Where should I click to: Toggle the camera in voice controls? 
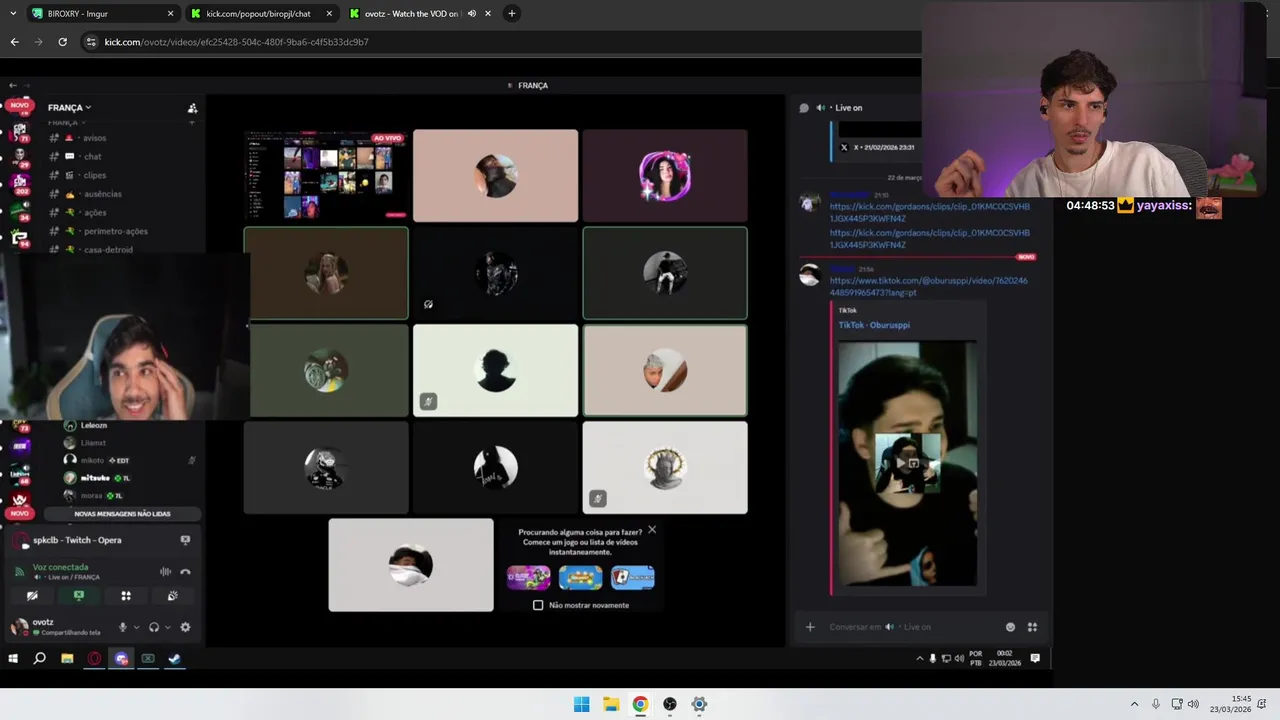click(x=32, y=596)
